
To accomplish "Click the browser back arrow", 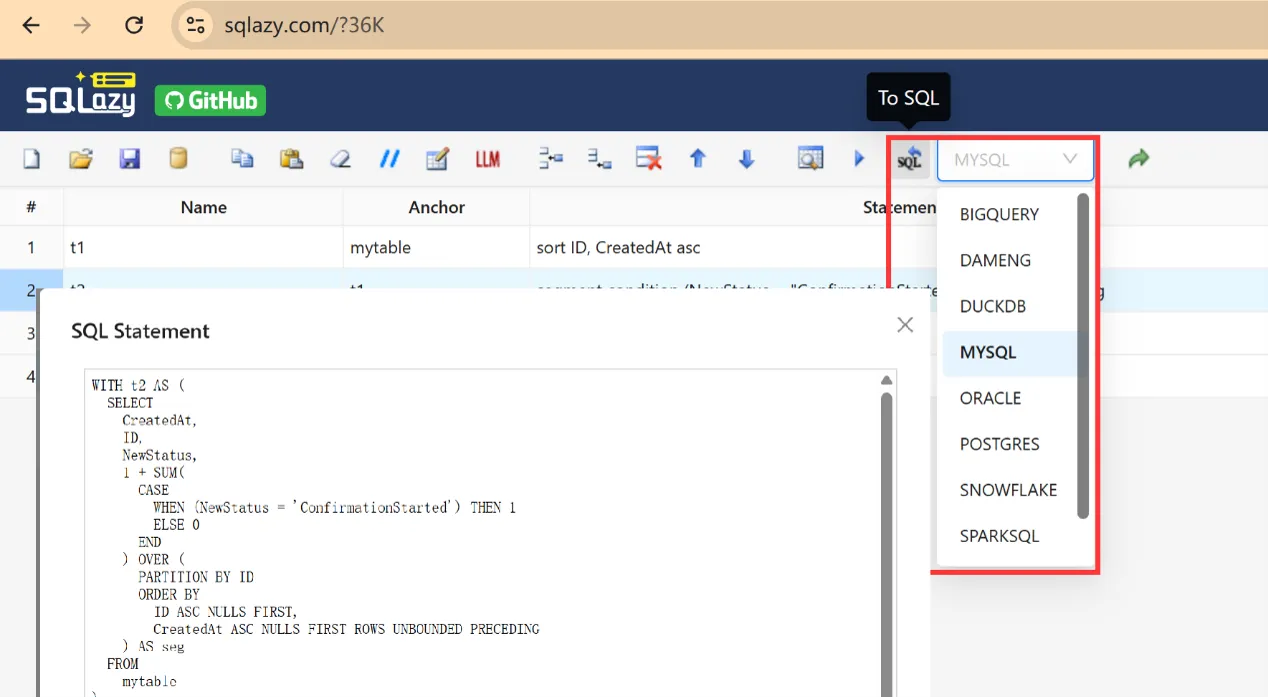I will click(x=31, y=26).
